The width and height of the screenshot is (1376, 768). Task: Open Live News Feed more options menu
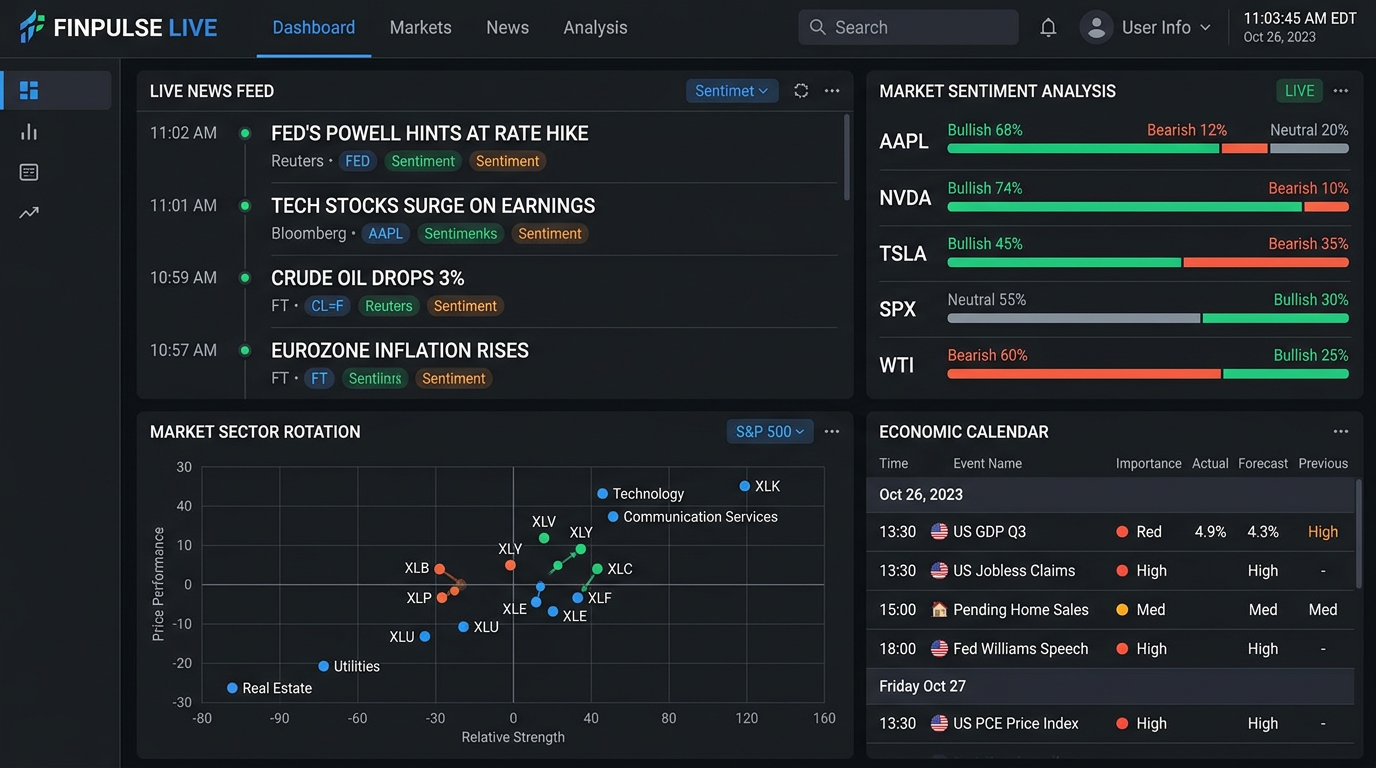[832, 91]
